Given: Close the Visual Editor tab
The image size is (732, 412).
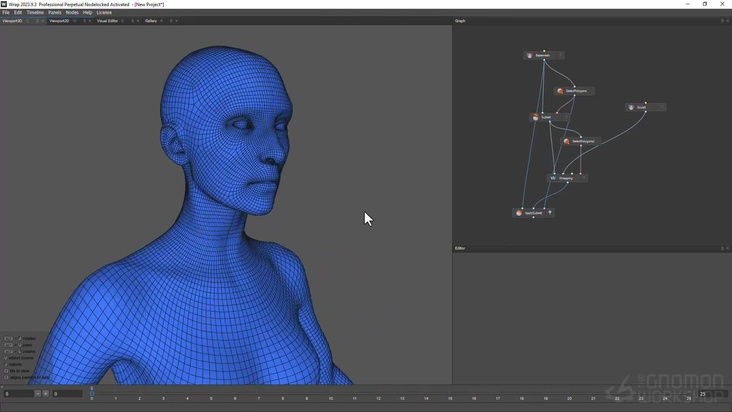Looking at the screenshot, I should [138, 21].
